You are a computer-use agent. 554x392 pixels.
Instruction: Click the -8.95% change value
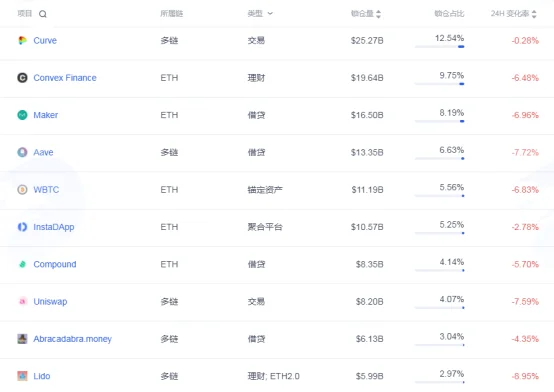point(525,376)
